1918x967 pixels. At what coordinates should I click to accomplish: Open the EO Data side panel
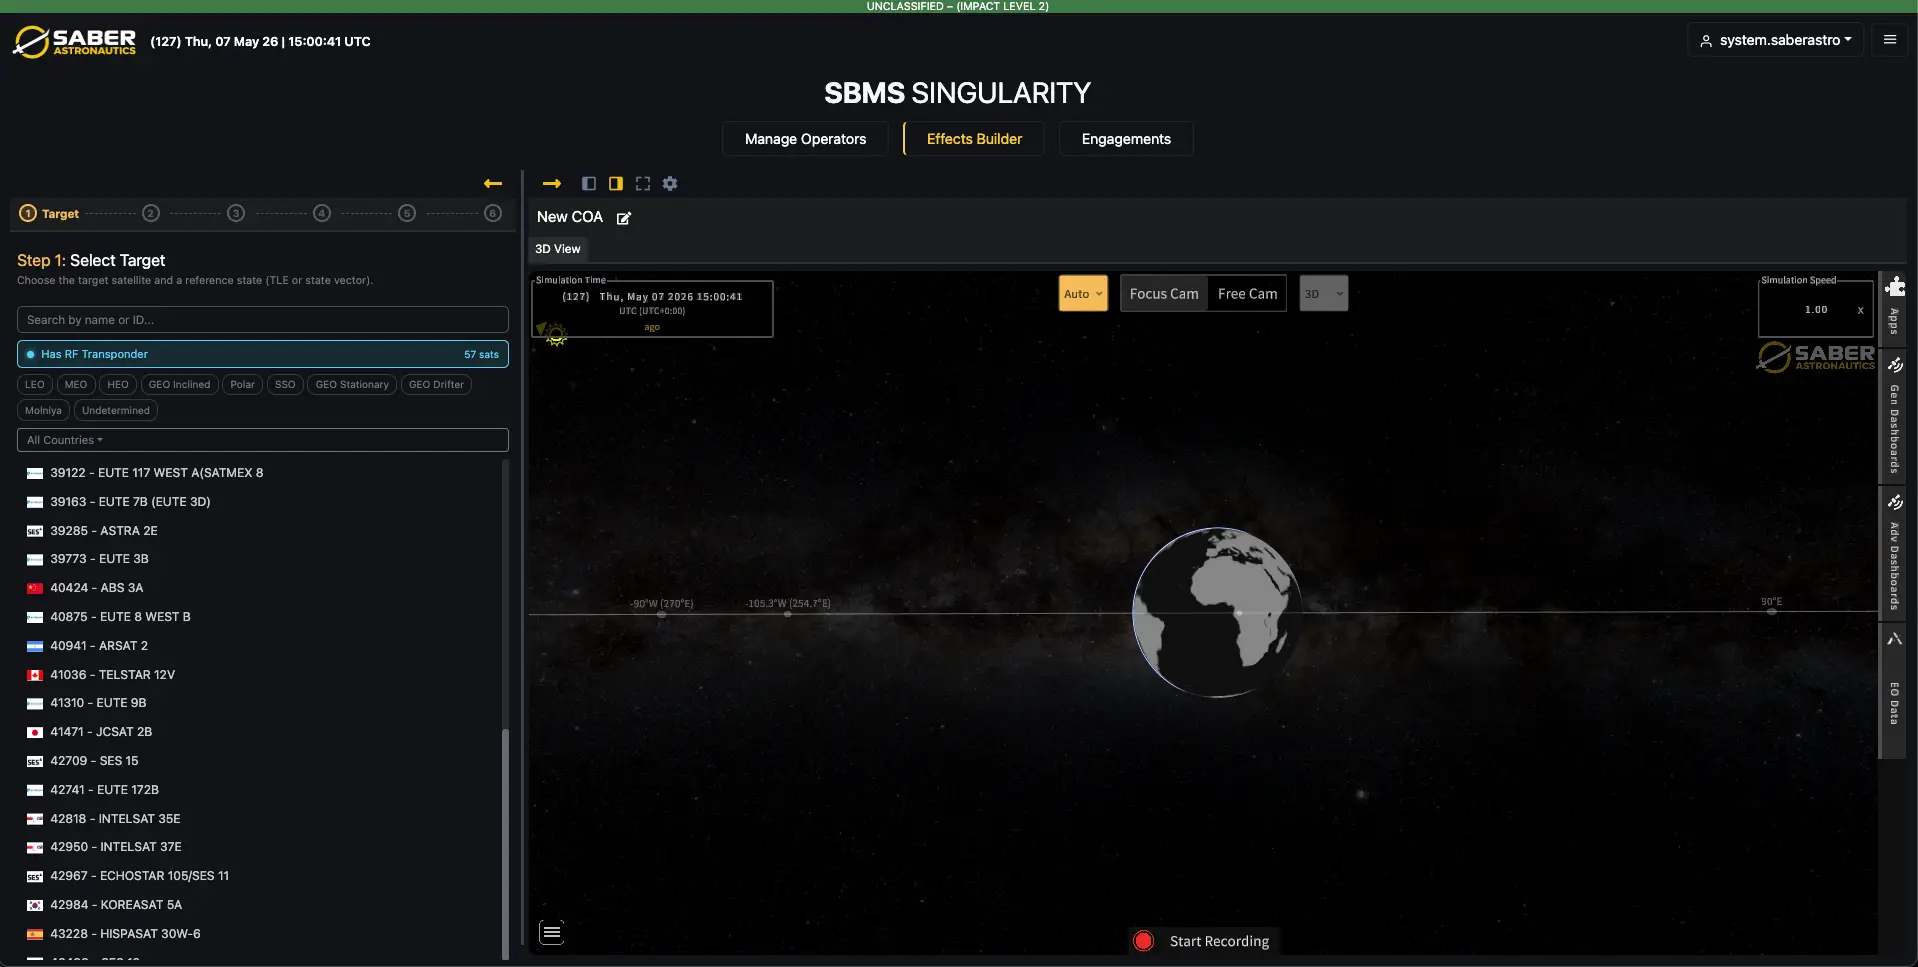coord(1894,690)
